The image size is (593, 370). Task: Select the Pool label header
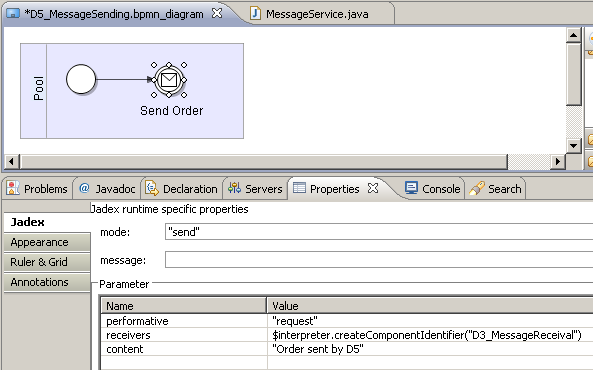pos(34,91)
